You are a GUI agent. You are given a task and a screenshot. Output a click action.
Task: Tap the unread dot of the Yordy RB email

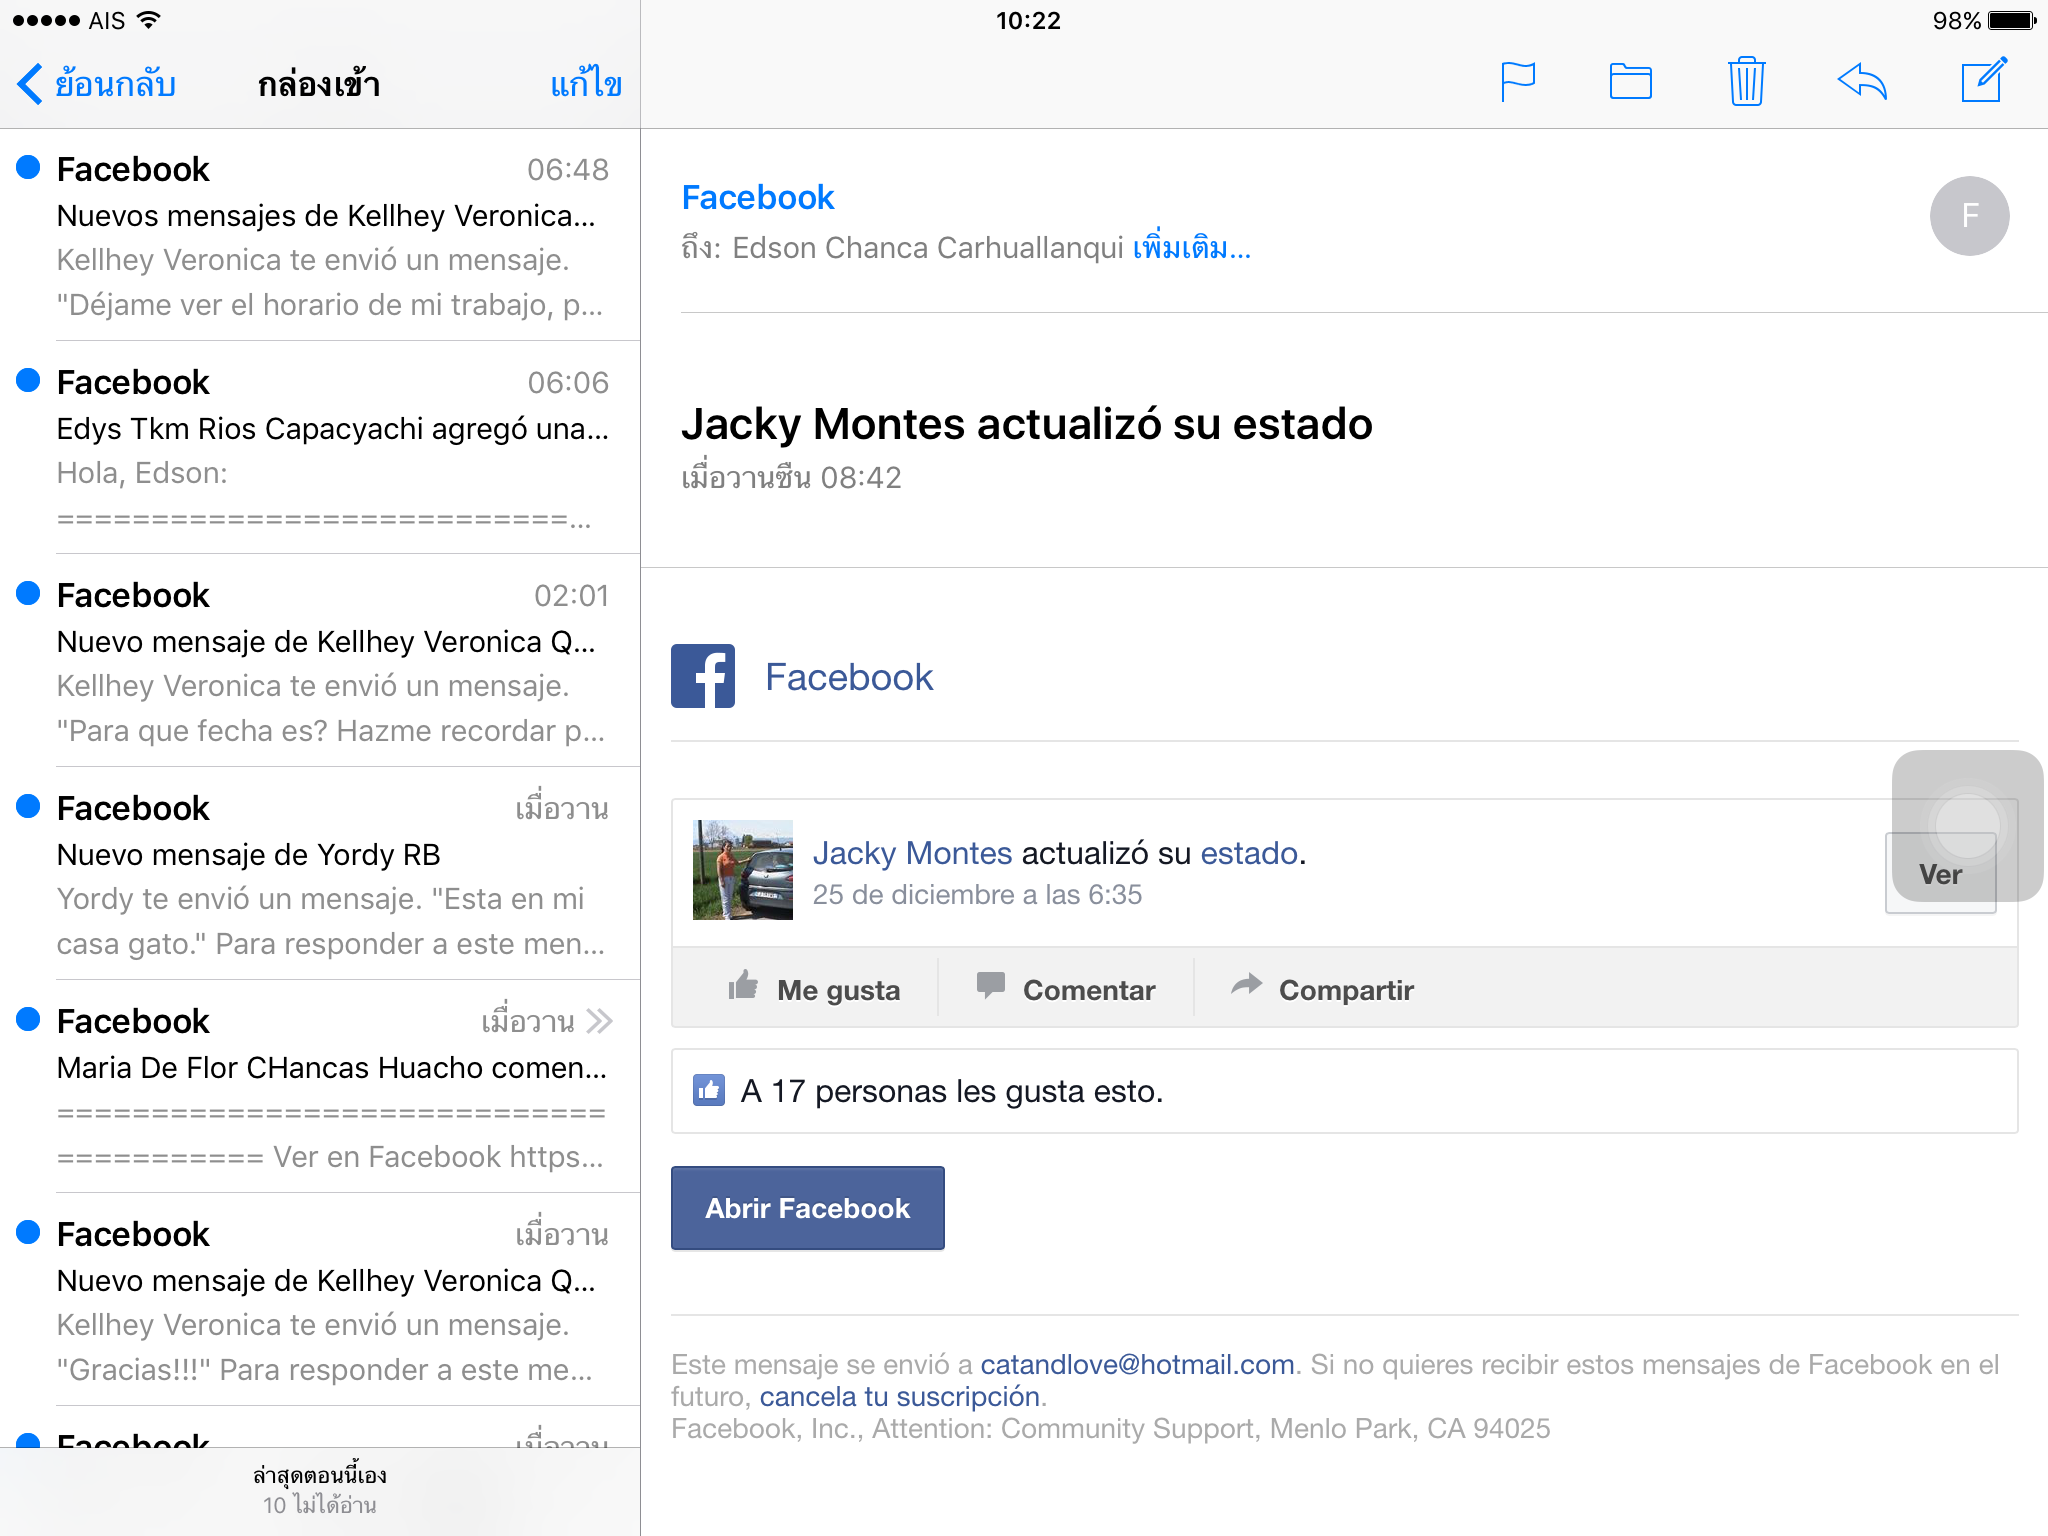28,806
